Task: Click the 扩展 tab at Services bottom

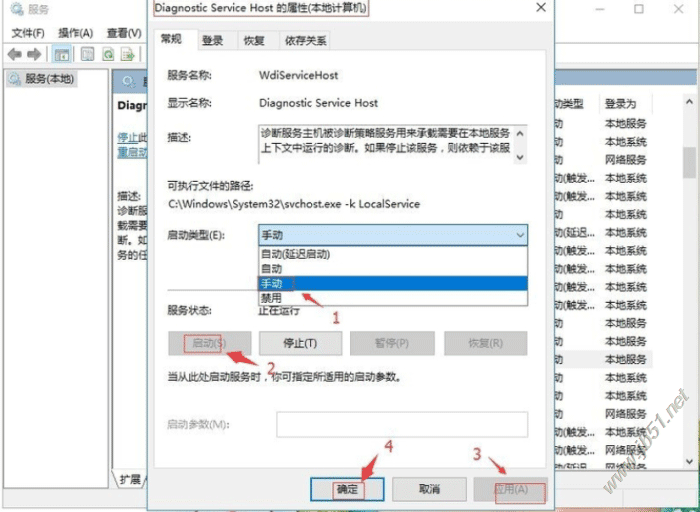Action: click(x=129, y=480)
